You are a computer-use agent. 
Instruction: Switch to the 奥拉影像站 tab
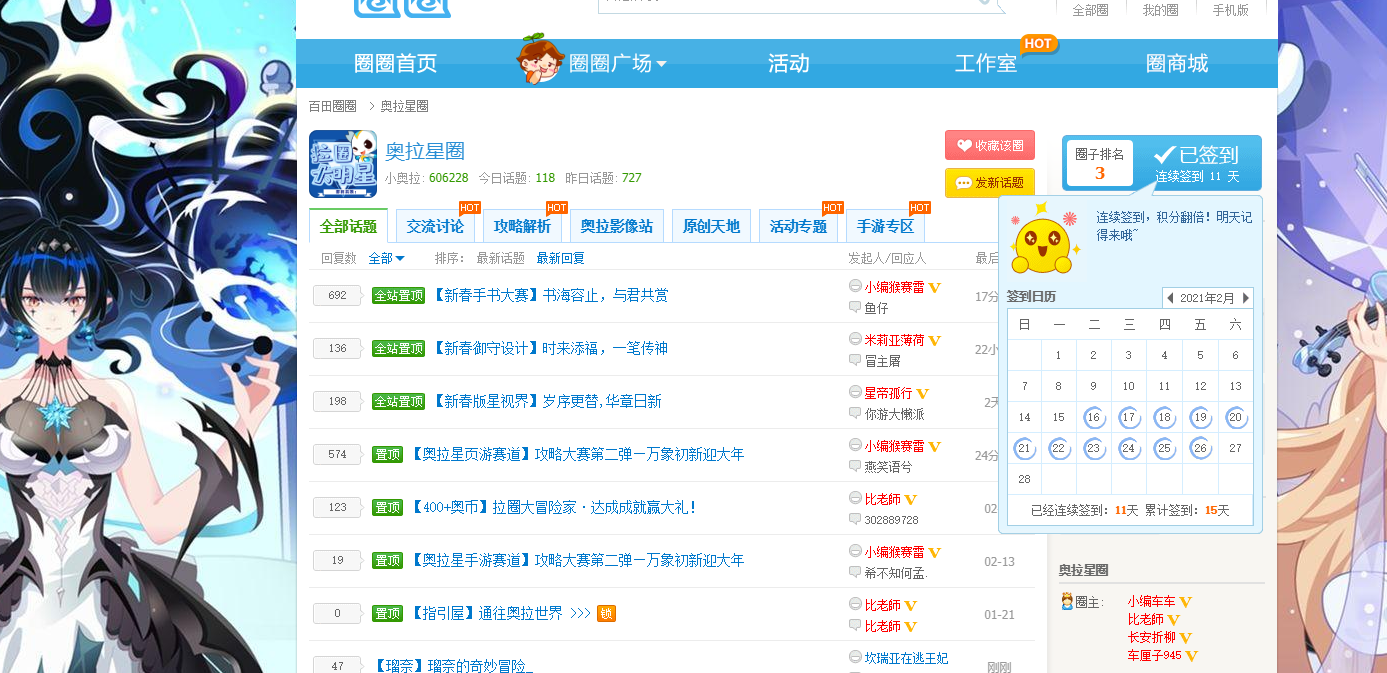(x=617, y=227)
